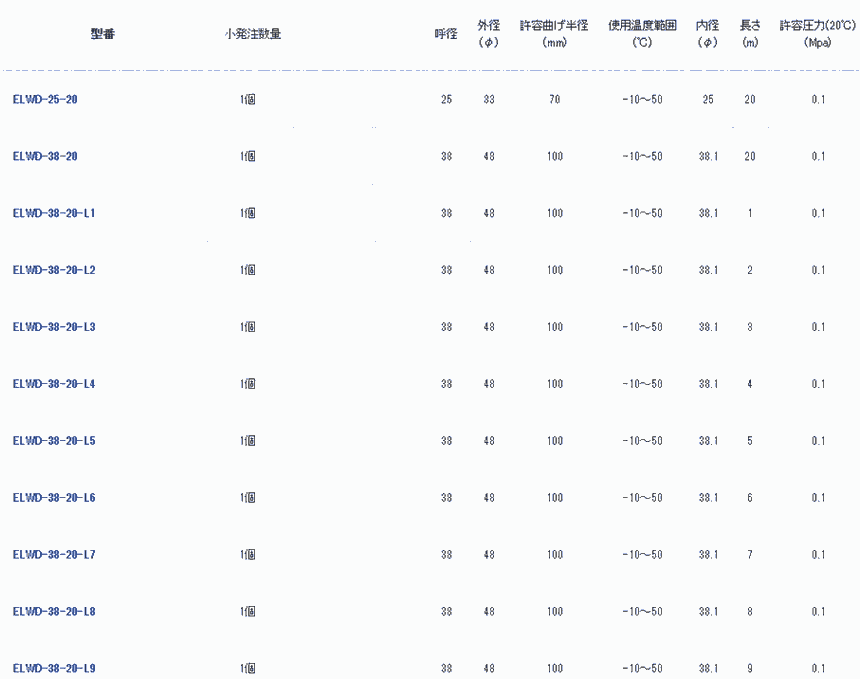Click the 内径 (φ) column header

tap(708, 35)
